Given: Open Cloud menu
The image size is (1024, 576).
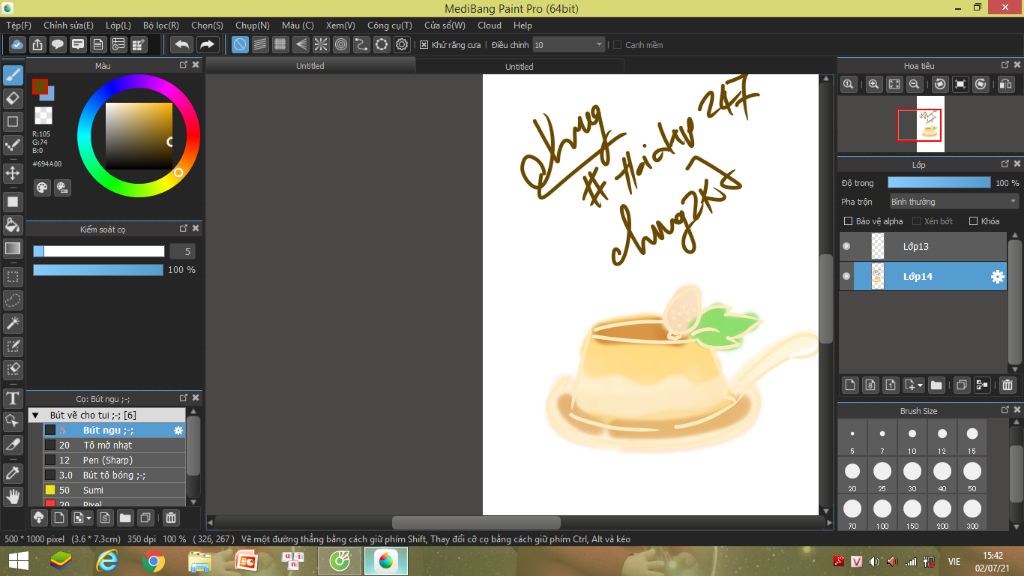Looking at the screenshot, I should tap(489, 25).
